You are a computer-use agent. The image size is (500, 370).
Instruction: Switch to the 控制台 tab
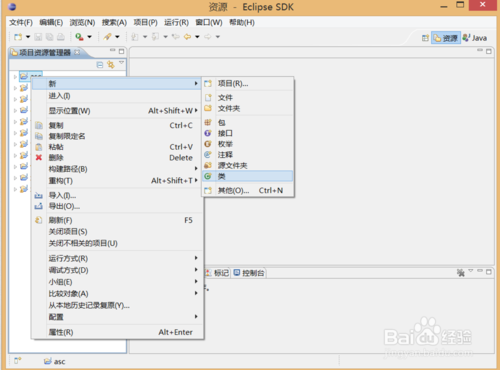click(x=249, y=273)
